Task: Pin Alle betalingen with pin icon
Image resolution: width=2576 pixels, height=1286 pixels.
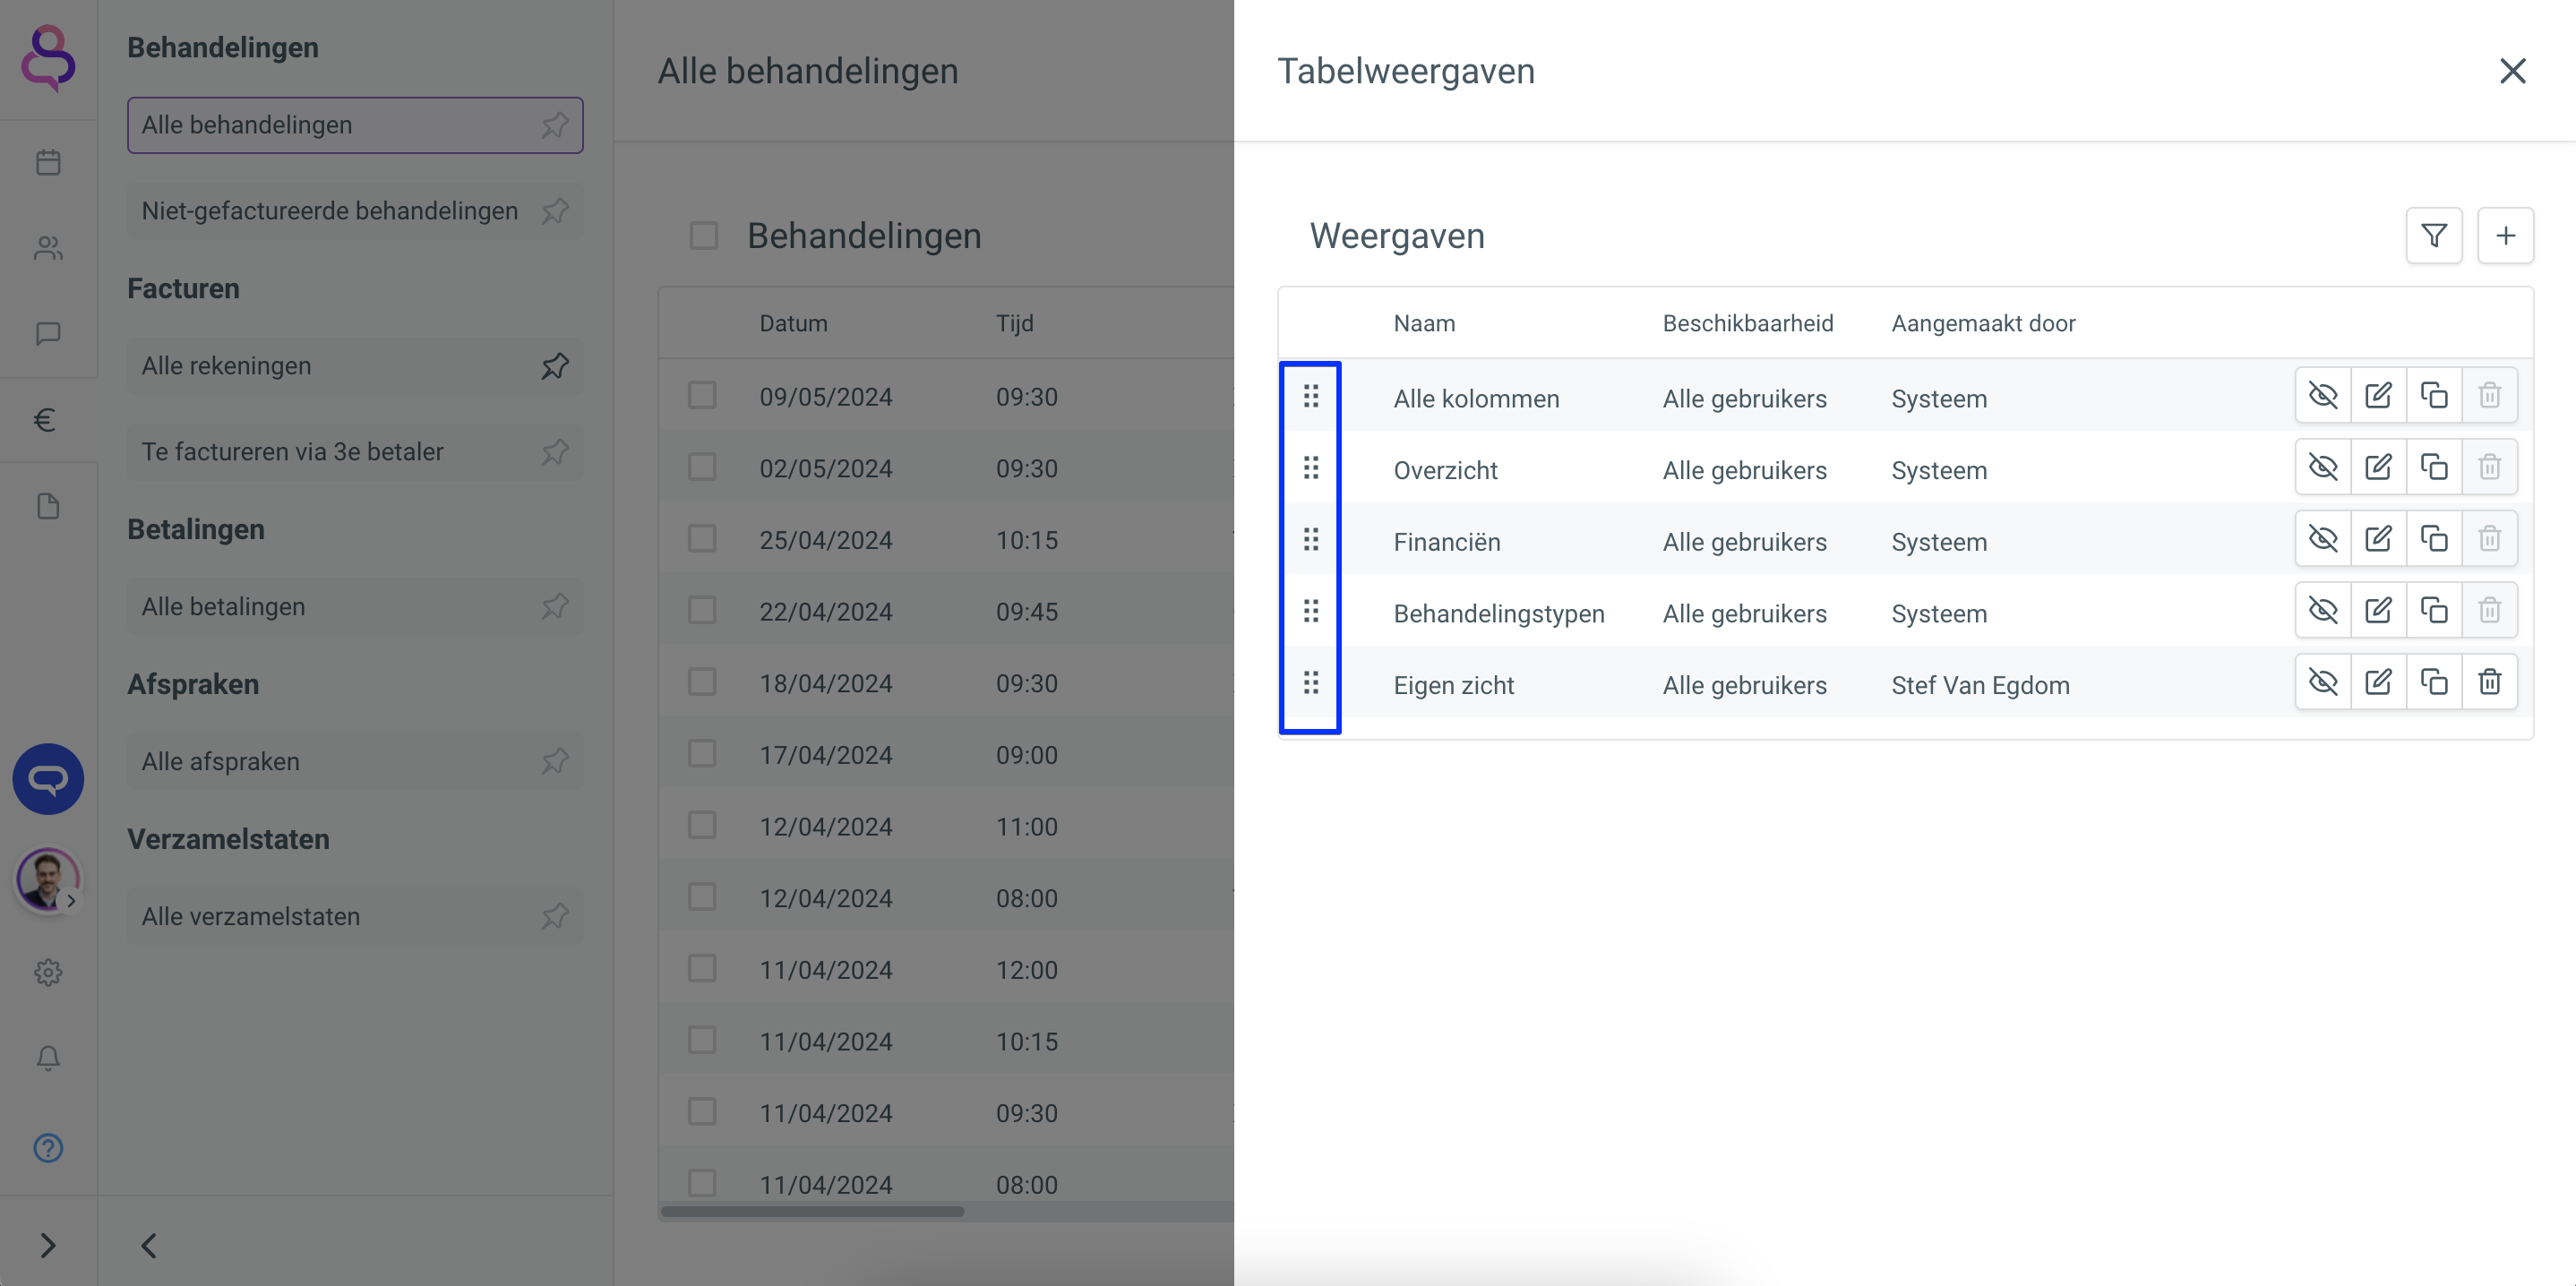Action: point(555,607)
